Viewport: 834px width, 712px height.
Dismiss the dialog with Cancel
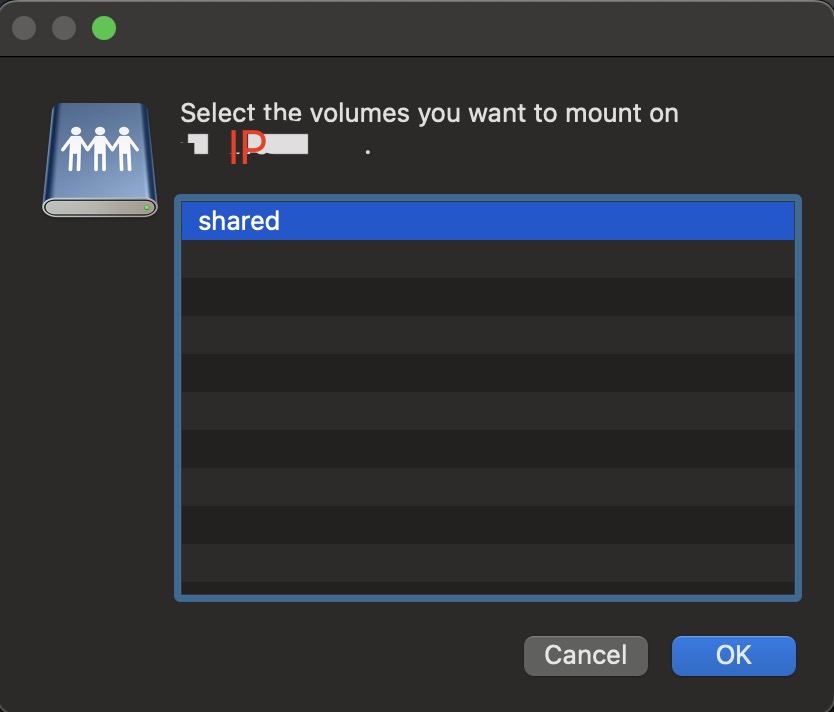586,655
